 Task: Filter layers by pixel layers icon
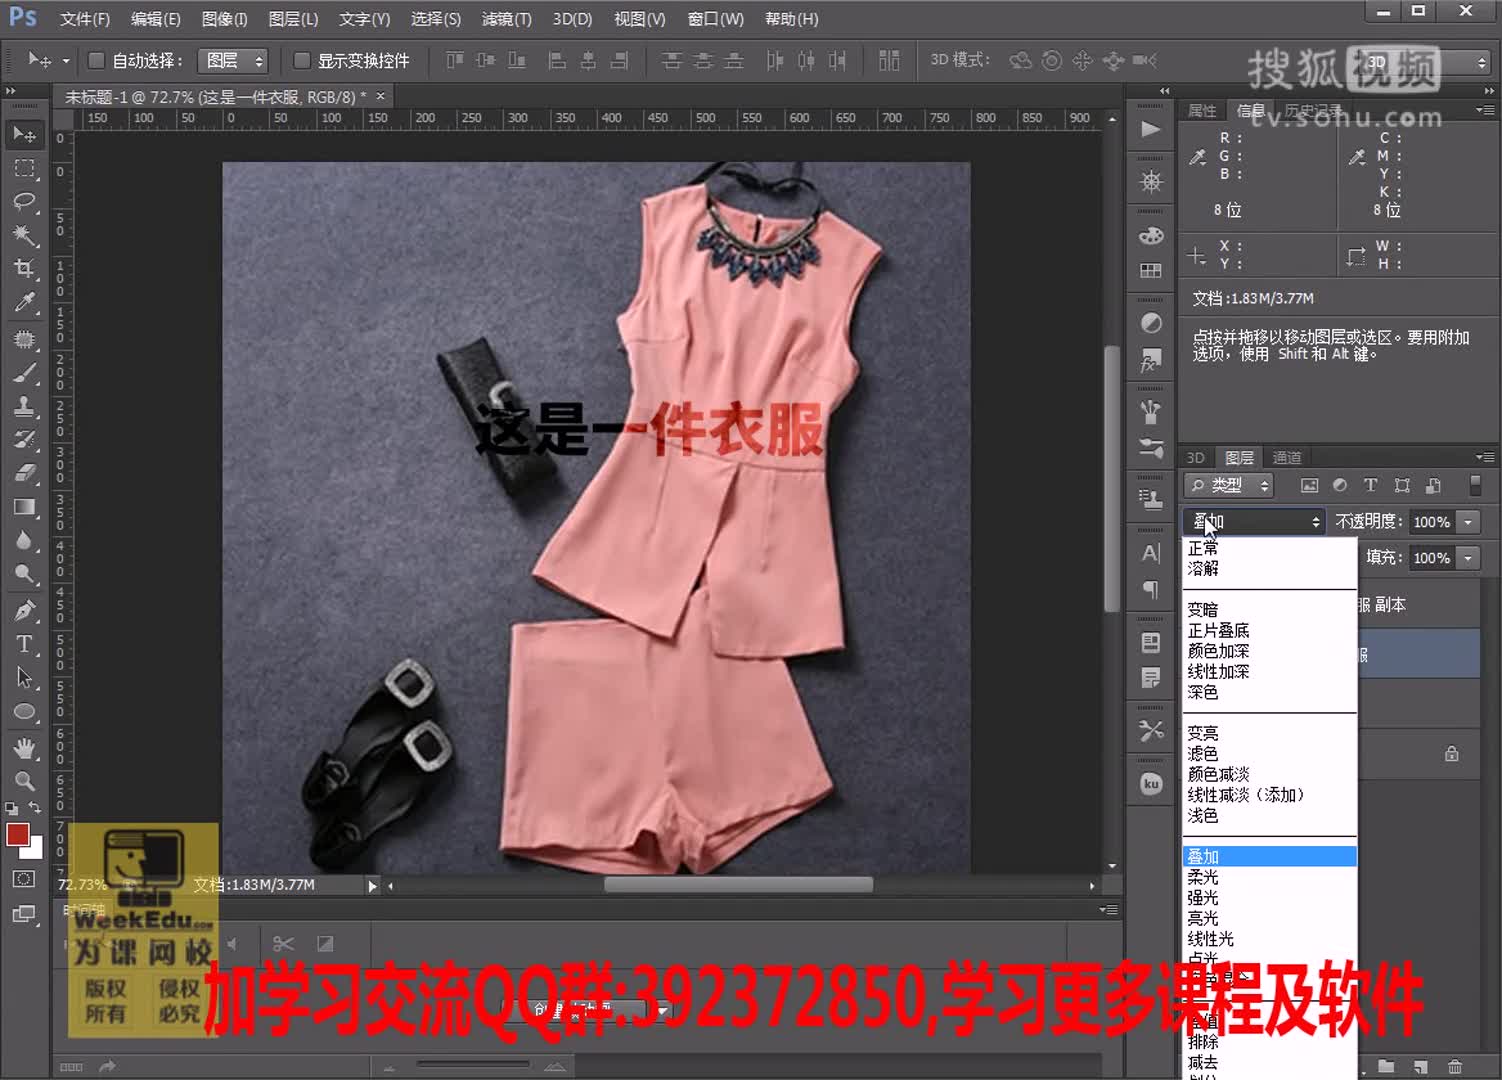click(1309, 485)
